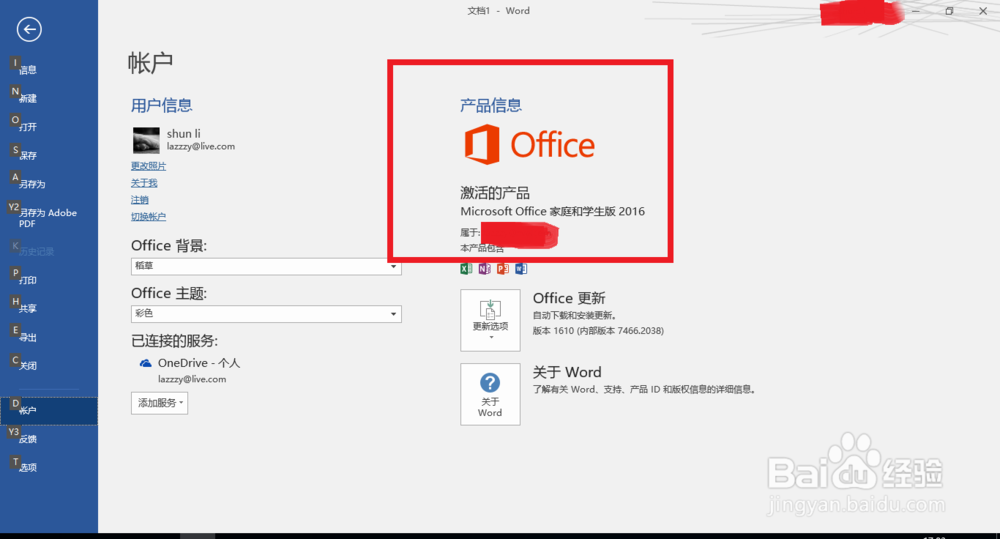Screen dimensions: 1000x539
Task: Click the 产品信息 heading
Action: 491,105
